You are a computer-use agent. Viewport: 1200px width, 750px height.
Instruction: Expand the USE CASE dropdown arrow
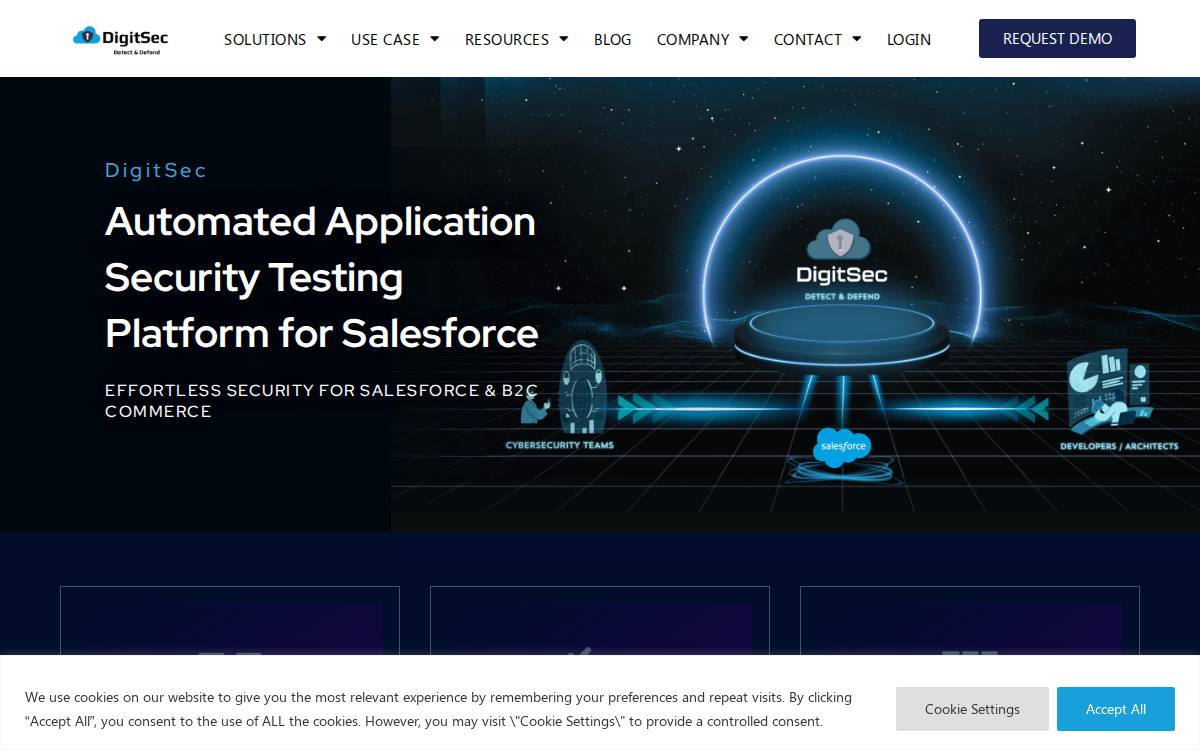pos(434,39)
